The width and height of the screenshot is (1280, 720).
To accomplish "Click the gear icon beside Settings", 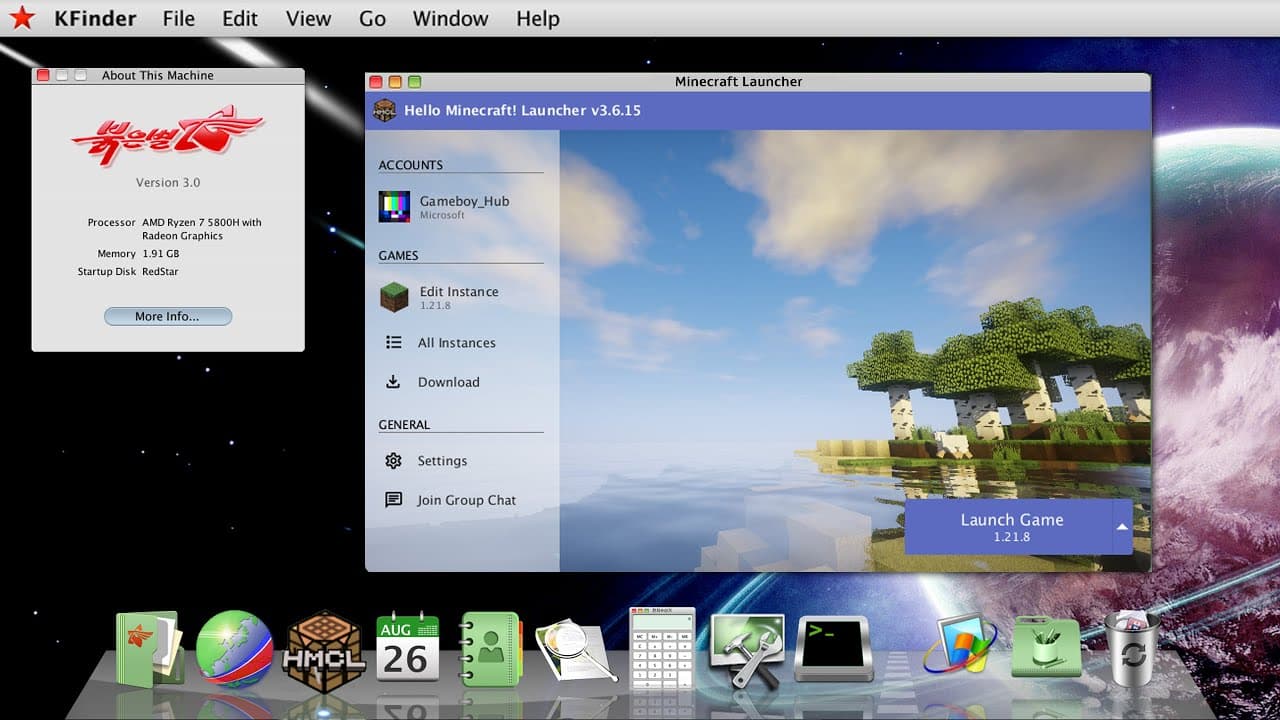I will pos(393,461).
